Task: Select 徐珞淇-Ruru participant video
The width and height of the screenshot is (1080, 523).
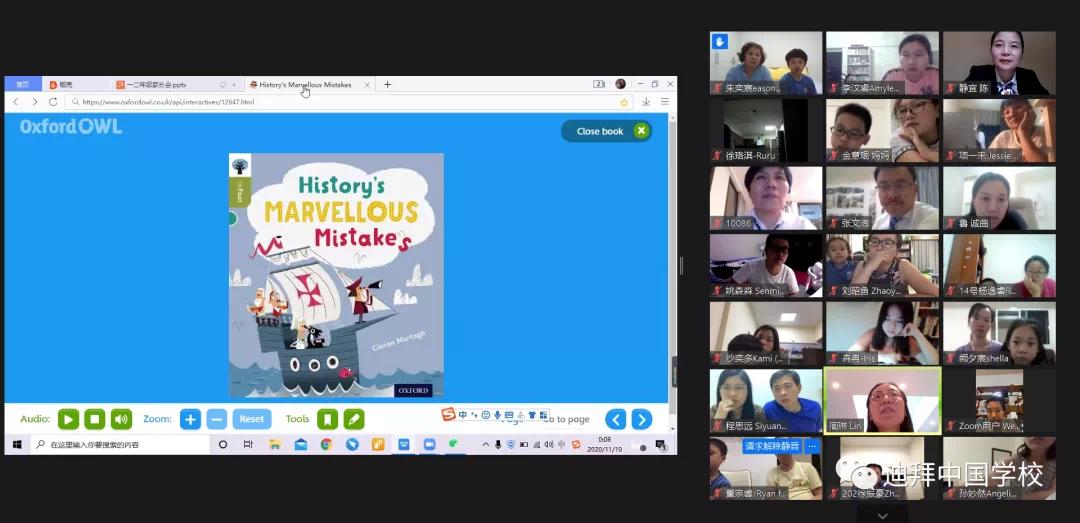Action: tap(766, 130)
